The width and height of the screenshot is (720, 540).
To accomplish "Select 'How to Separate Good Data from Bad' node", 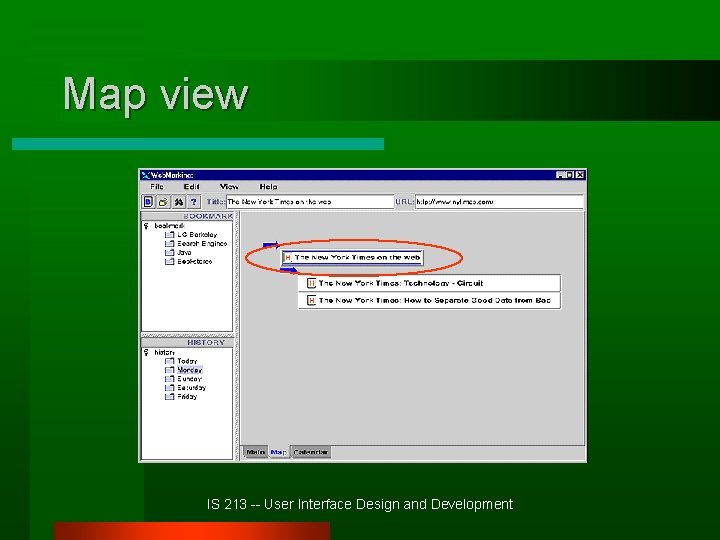I will coord(429,301).
